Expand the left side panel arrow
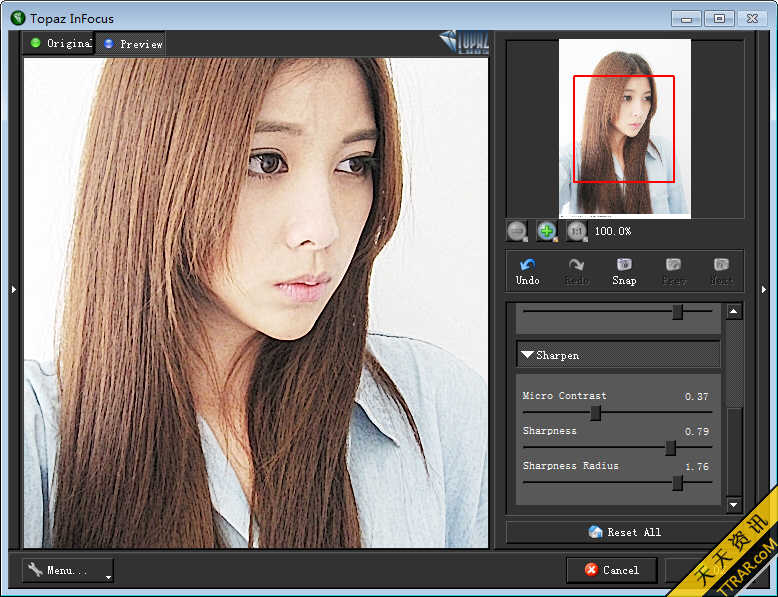The image size is (778, 597). tap(14, 290)
